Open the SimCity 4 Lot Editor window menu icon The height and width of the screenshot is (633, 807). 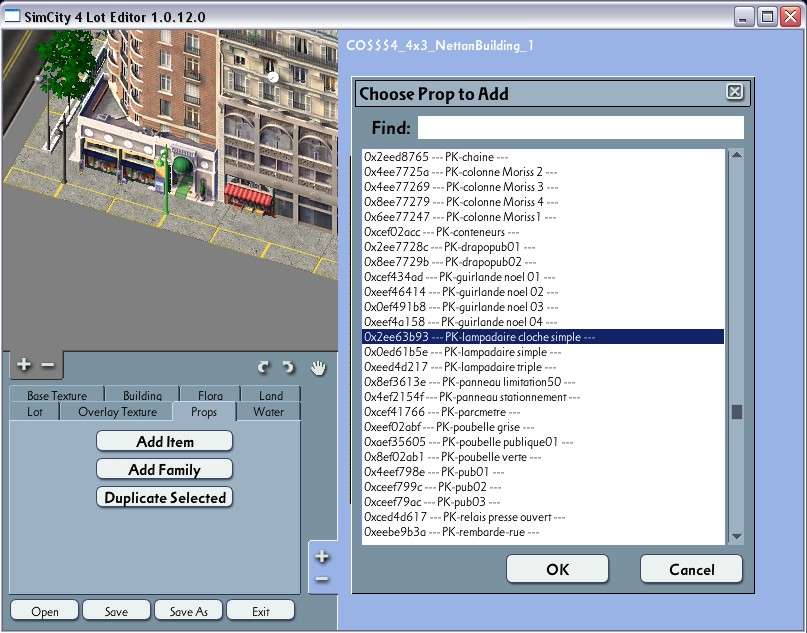point(11,16)
